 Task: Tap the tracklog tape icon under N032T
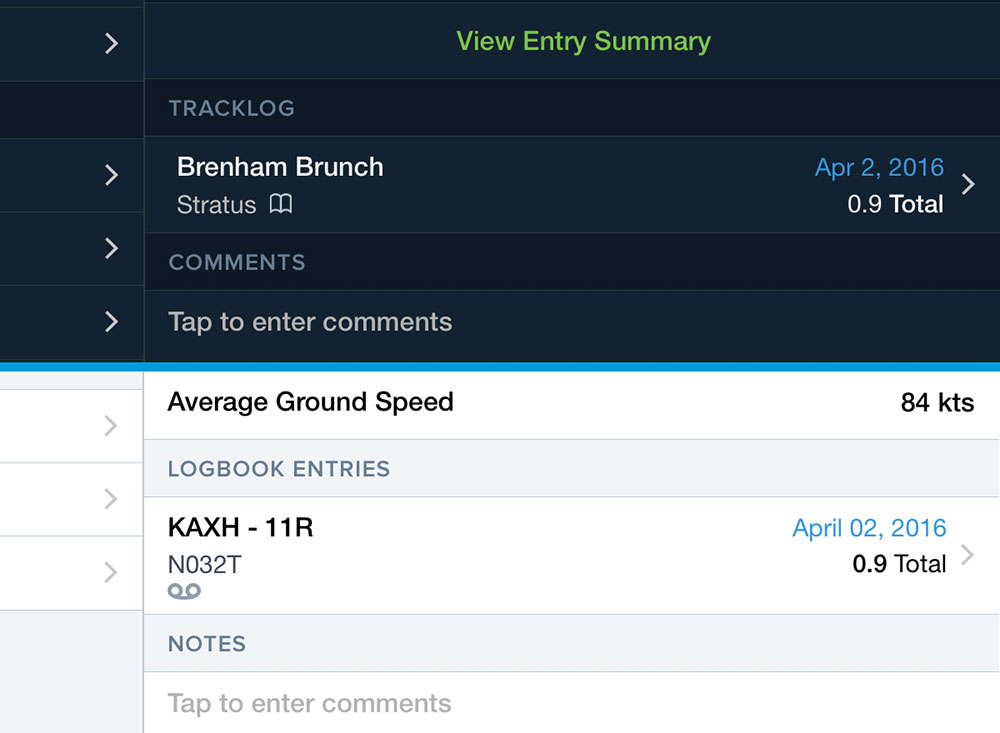click(x=185, y=591)
